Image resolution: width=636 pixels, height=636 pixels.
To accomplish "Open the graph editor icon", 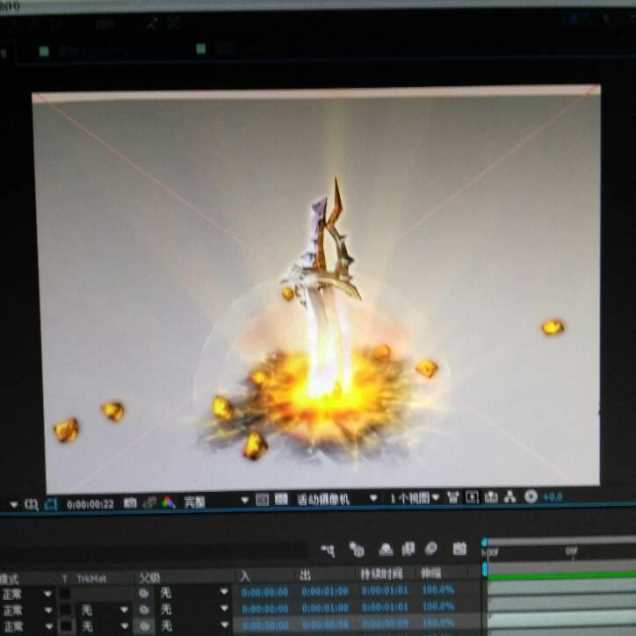I will (459, 549).
